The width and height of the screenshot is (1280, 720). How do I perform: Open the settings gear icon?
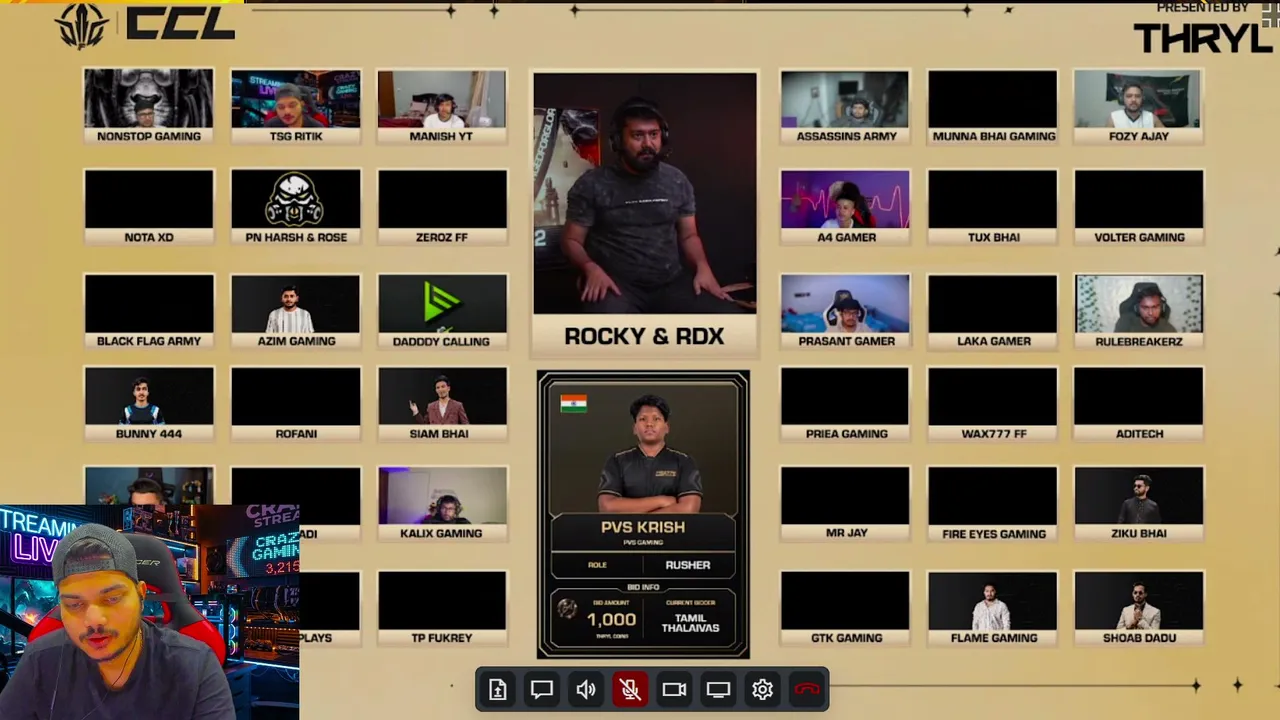(762, 690)
